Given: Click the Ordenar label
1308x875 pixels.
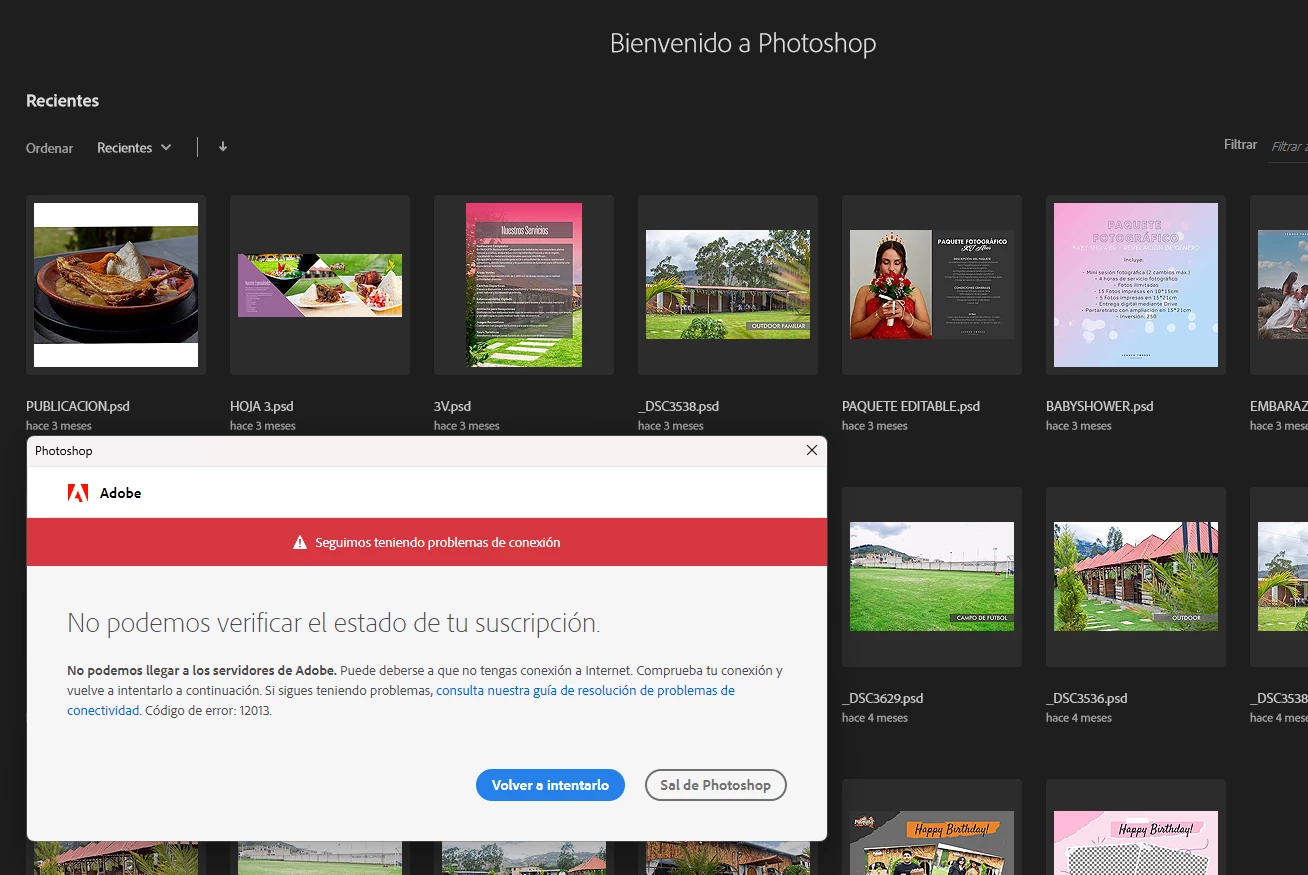Looking at the screenshot, I should click(x=50, y=148).
